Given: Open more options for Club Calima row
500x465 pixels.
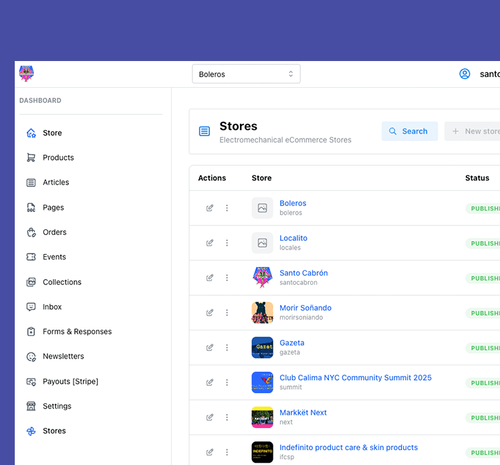Looking at the screenshot, I should (227, 382).
